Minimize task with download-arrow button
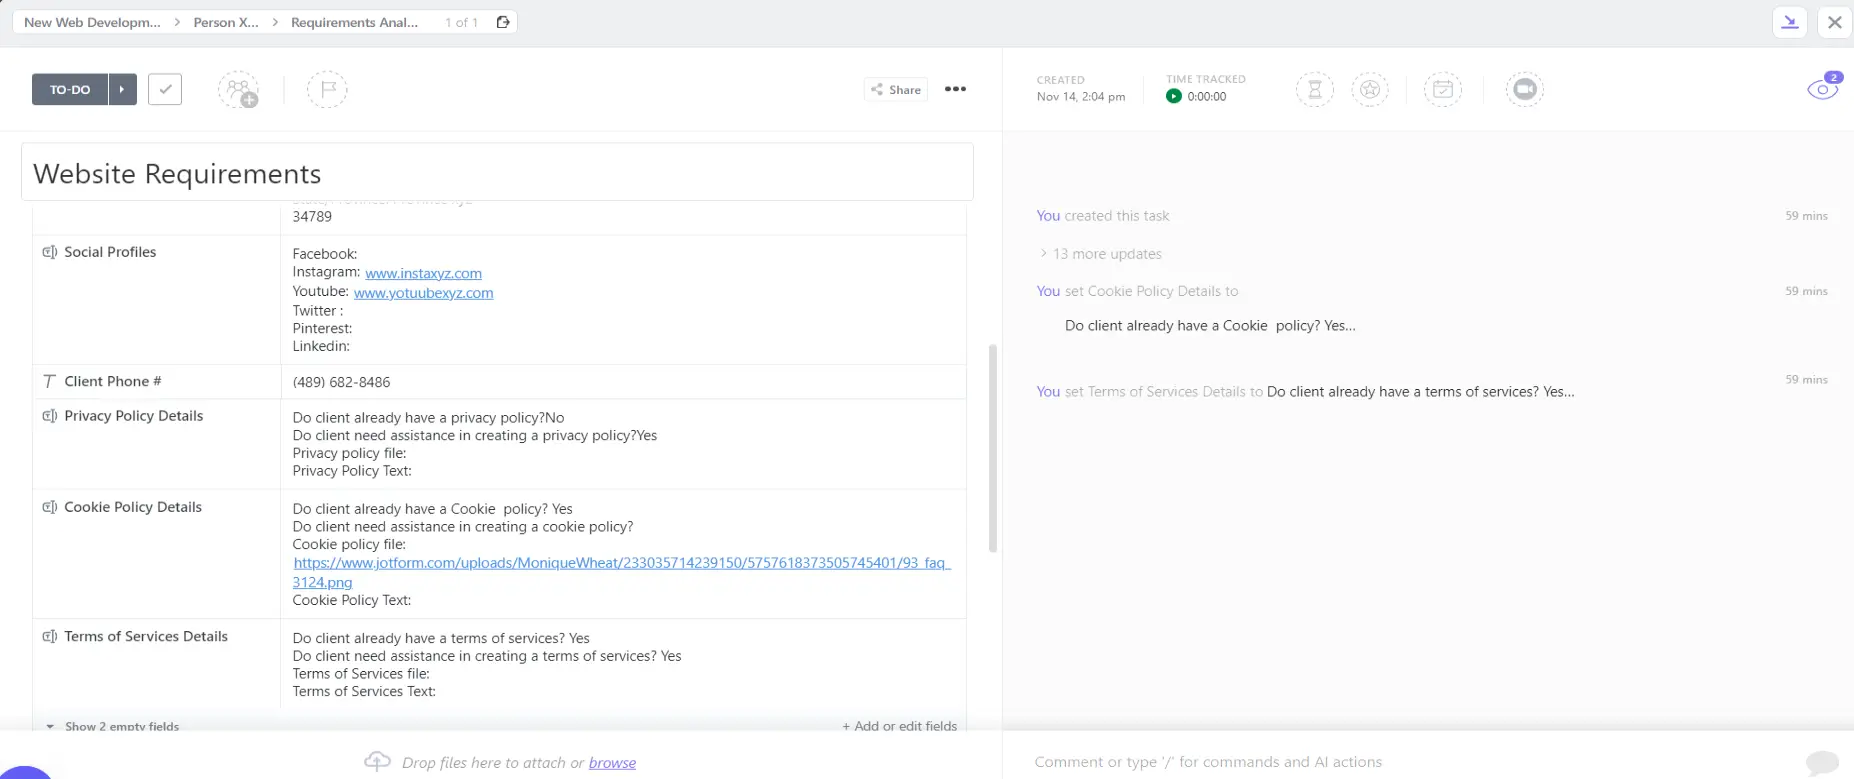This screenshot has height=779, width=1854. [1790, 22]
